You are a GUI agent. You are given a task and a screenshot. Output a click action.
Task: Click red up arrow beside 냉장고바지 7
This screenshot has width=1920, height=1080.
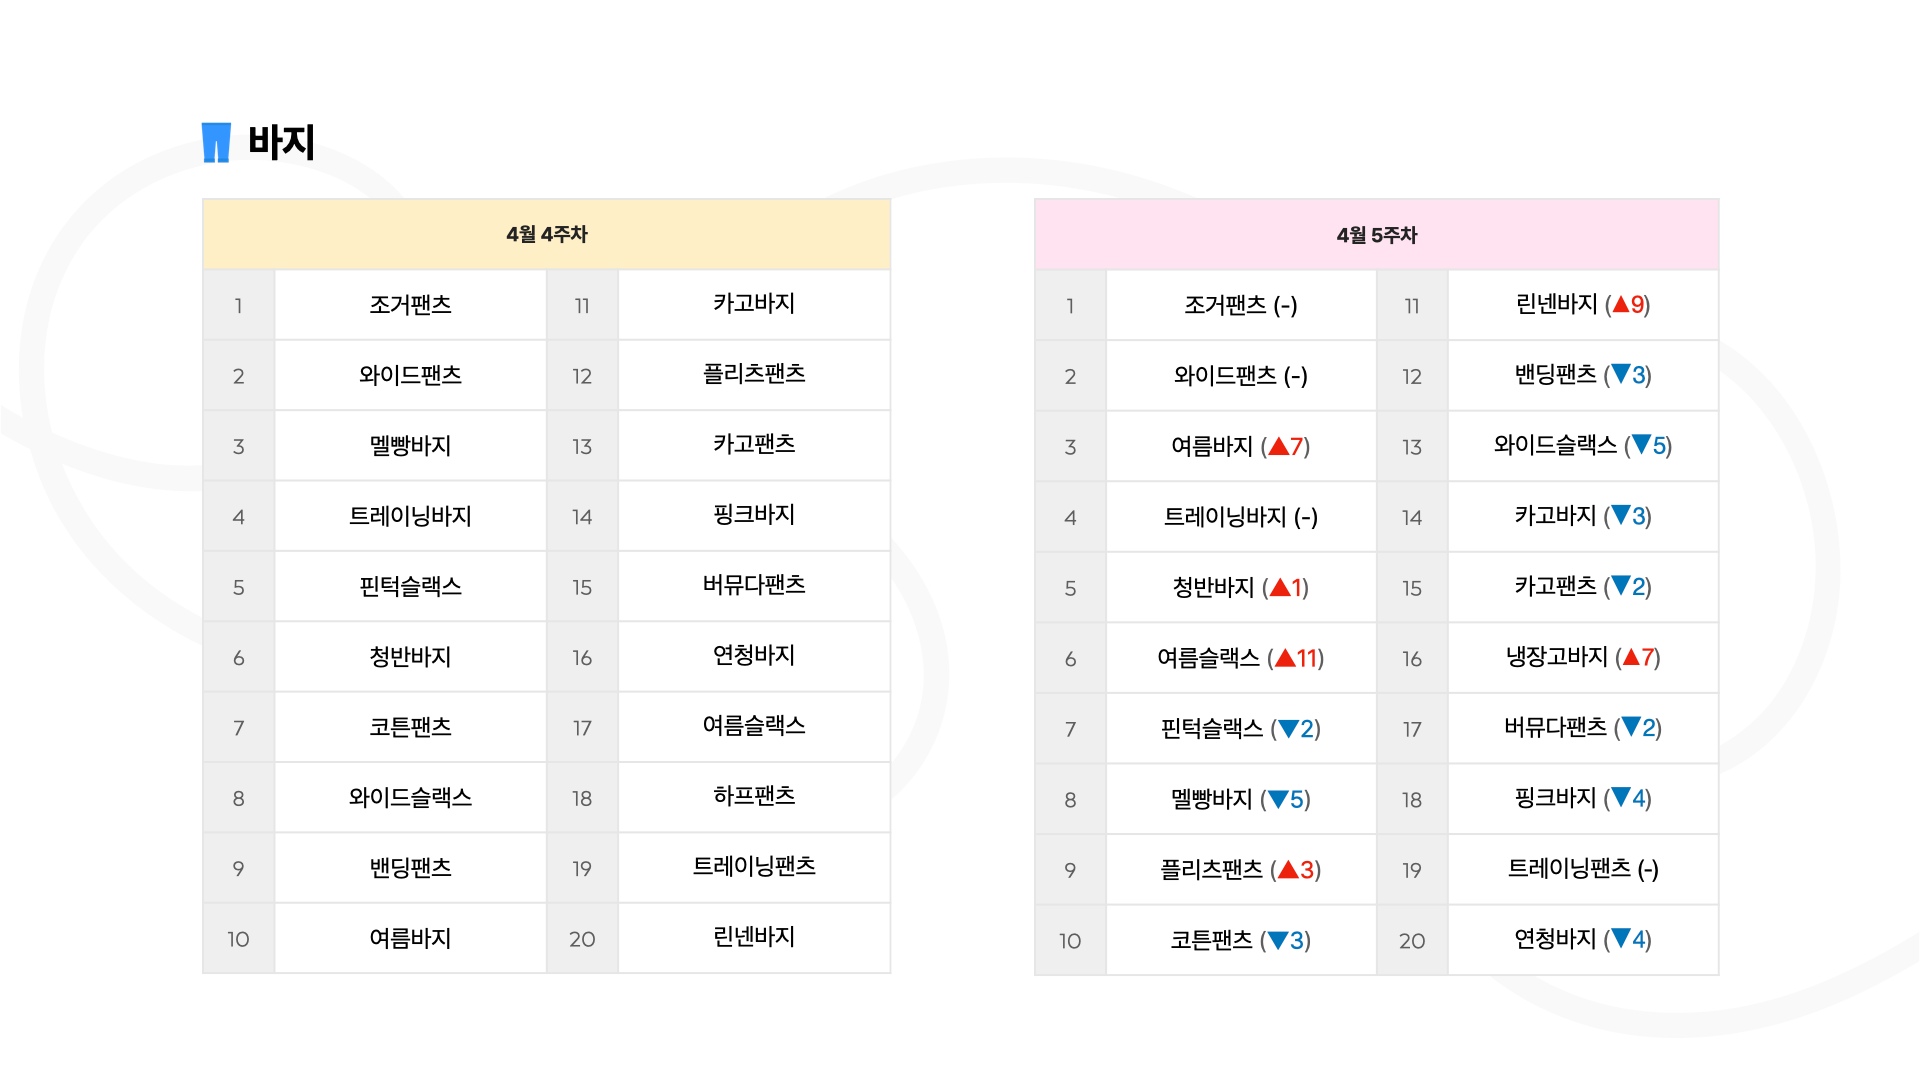point(1631,657)
